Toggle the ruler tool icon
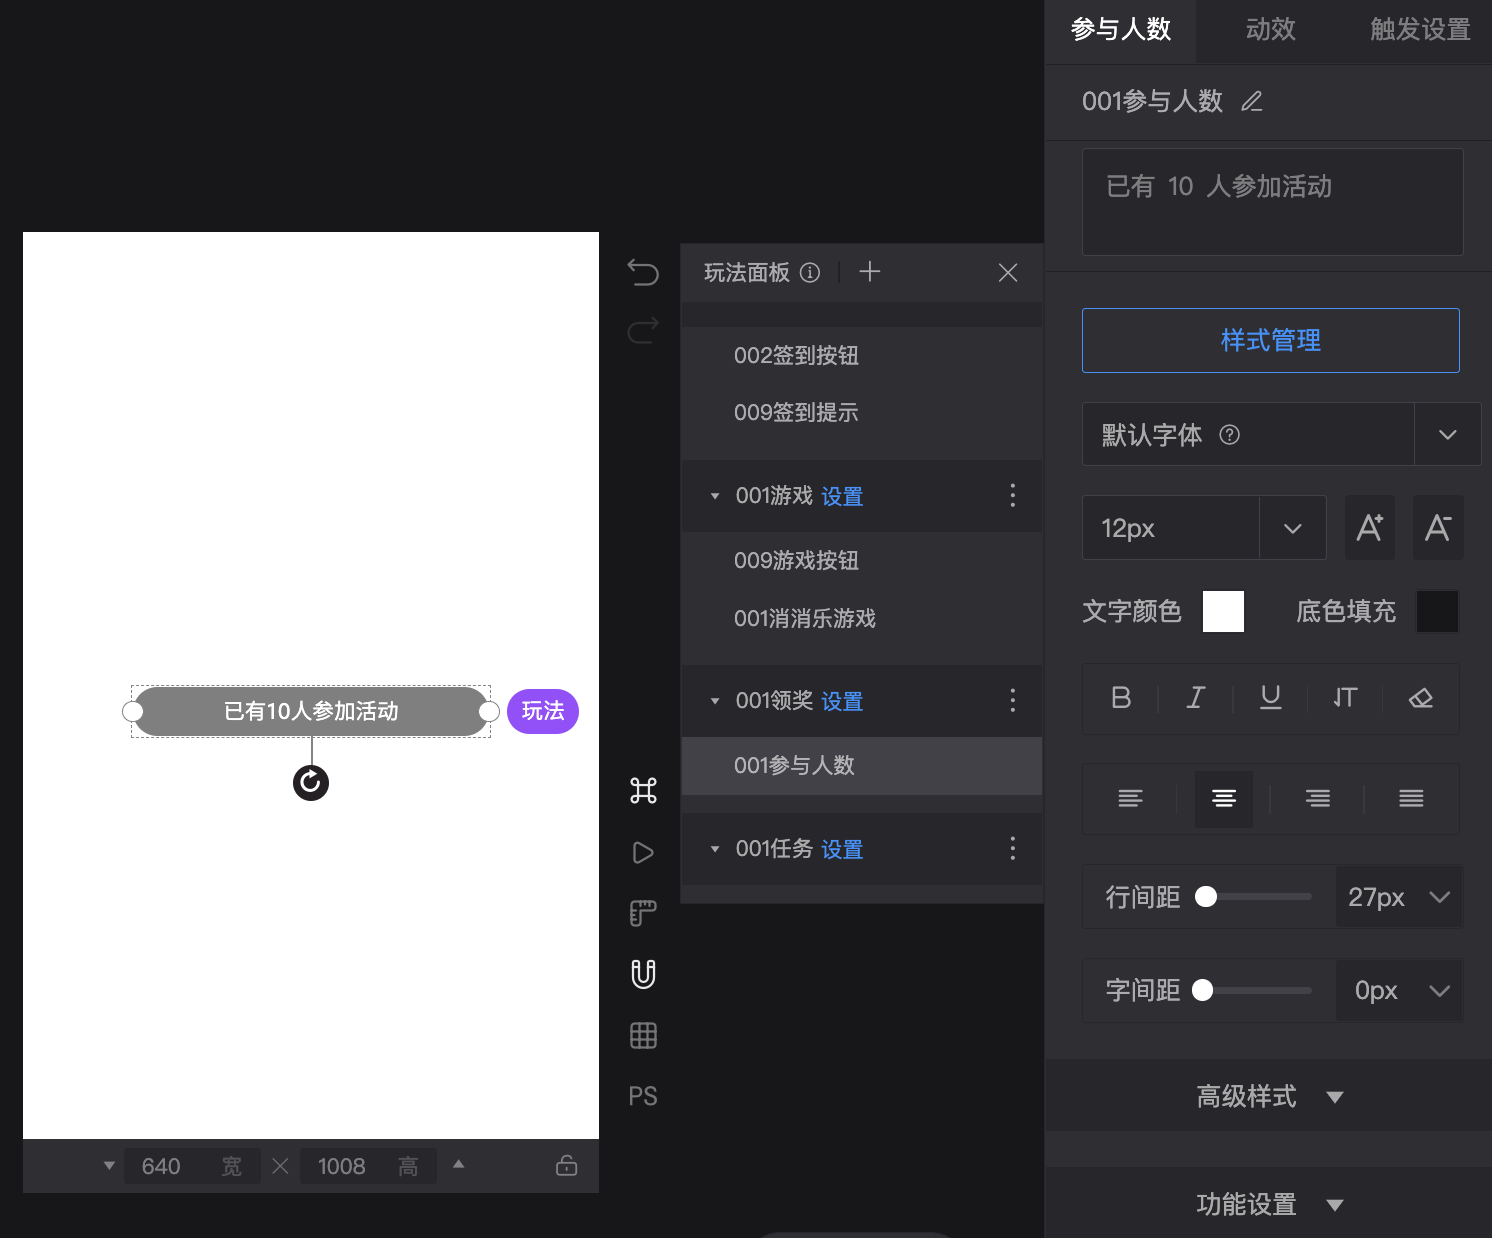Screen dimensions: 1492x1238 click(643, 913)
